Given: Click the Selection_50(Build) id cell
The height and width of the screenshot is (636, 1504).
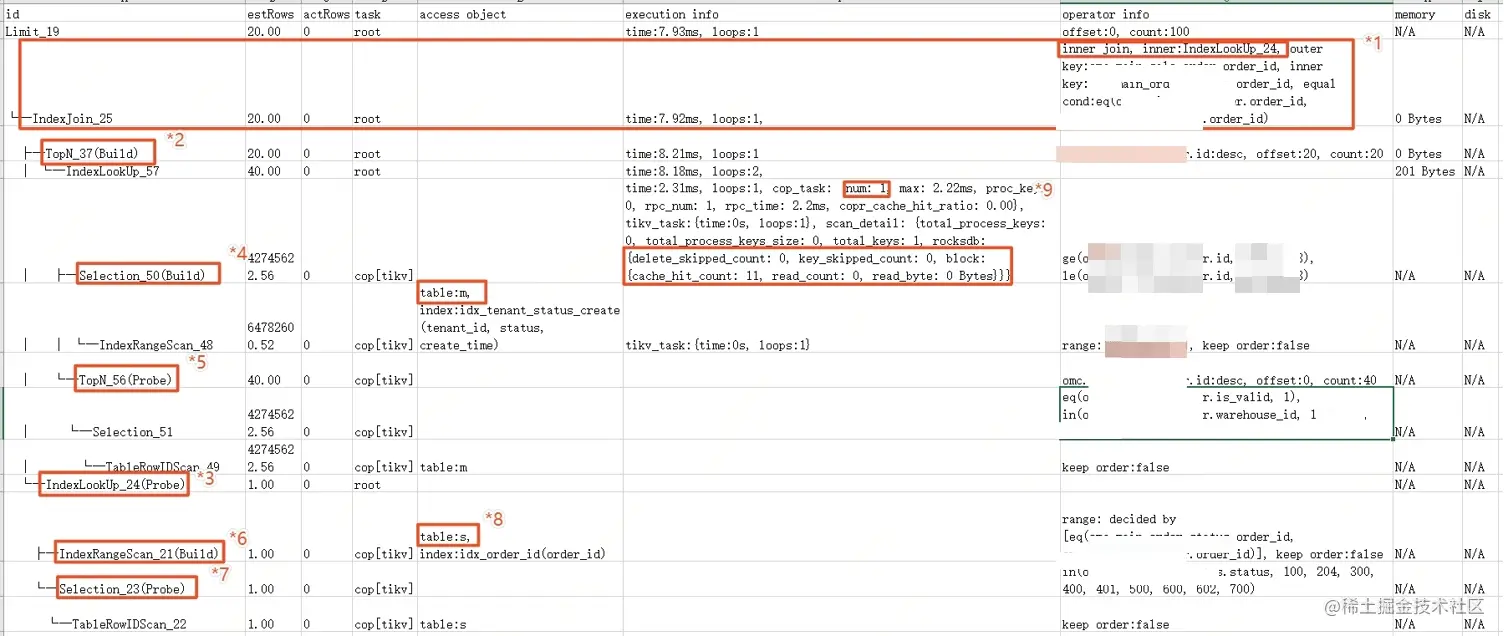Looking at the screenshot, I should [x=124, y=231].
